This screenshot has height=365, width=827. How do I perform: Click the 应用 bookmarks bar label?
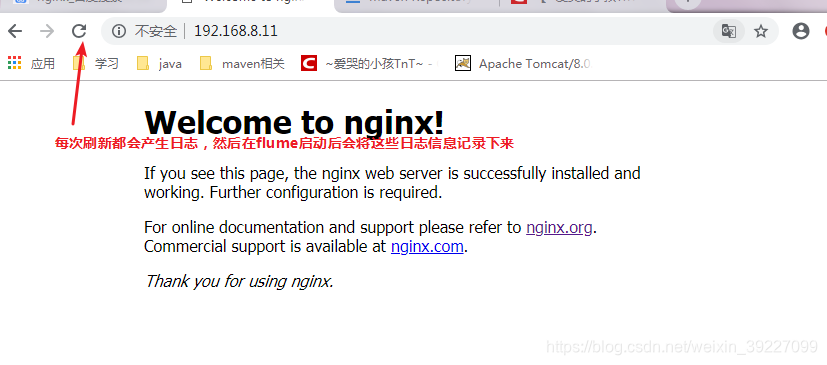[x=43, y=64]
